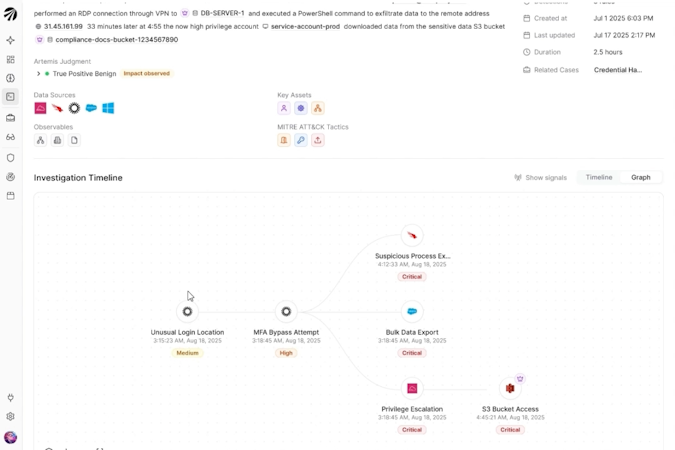675x450 pixels.
Task: Select the CrowdStrike falcon data source icon
Action: 57,108
